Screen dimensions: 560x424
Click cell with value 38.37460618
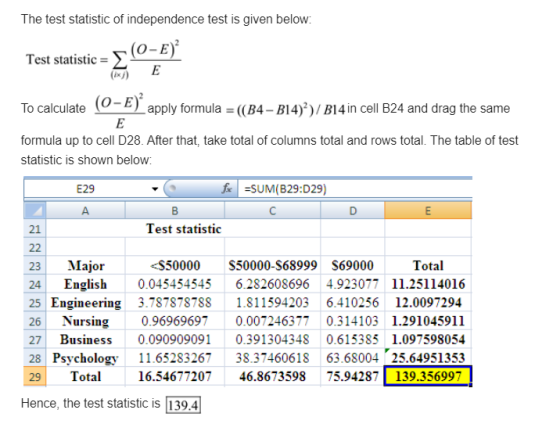(x=272, y=358)
